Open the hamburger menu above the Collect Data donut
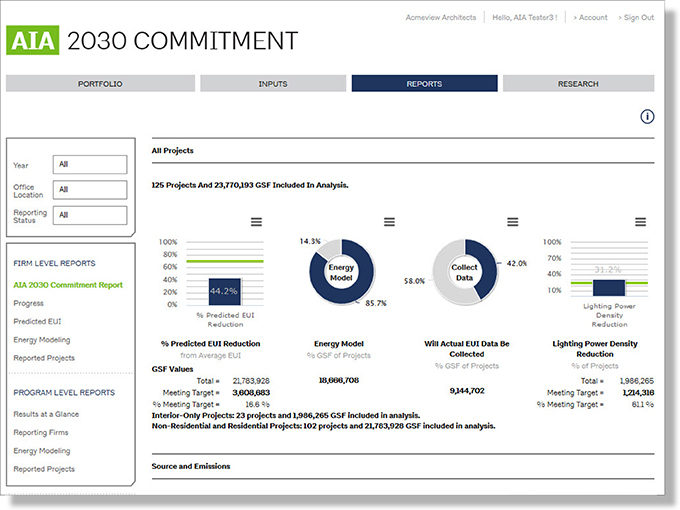The height and width of the screenshot is (510, 680). pos(513,222)
